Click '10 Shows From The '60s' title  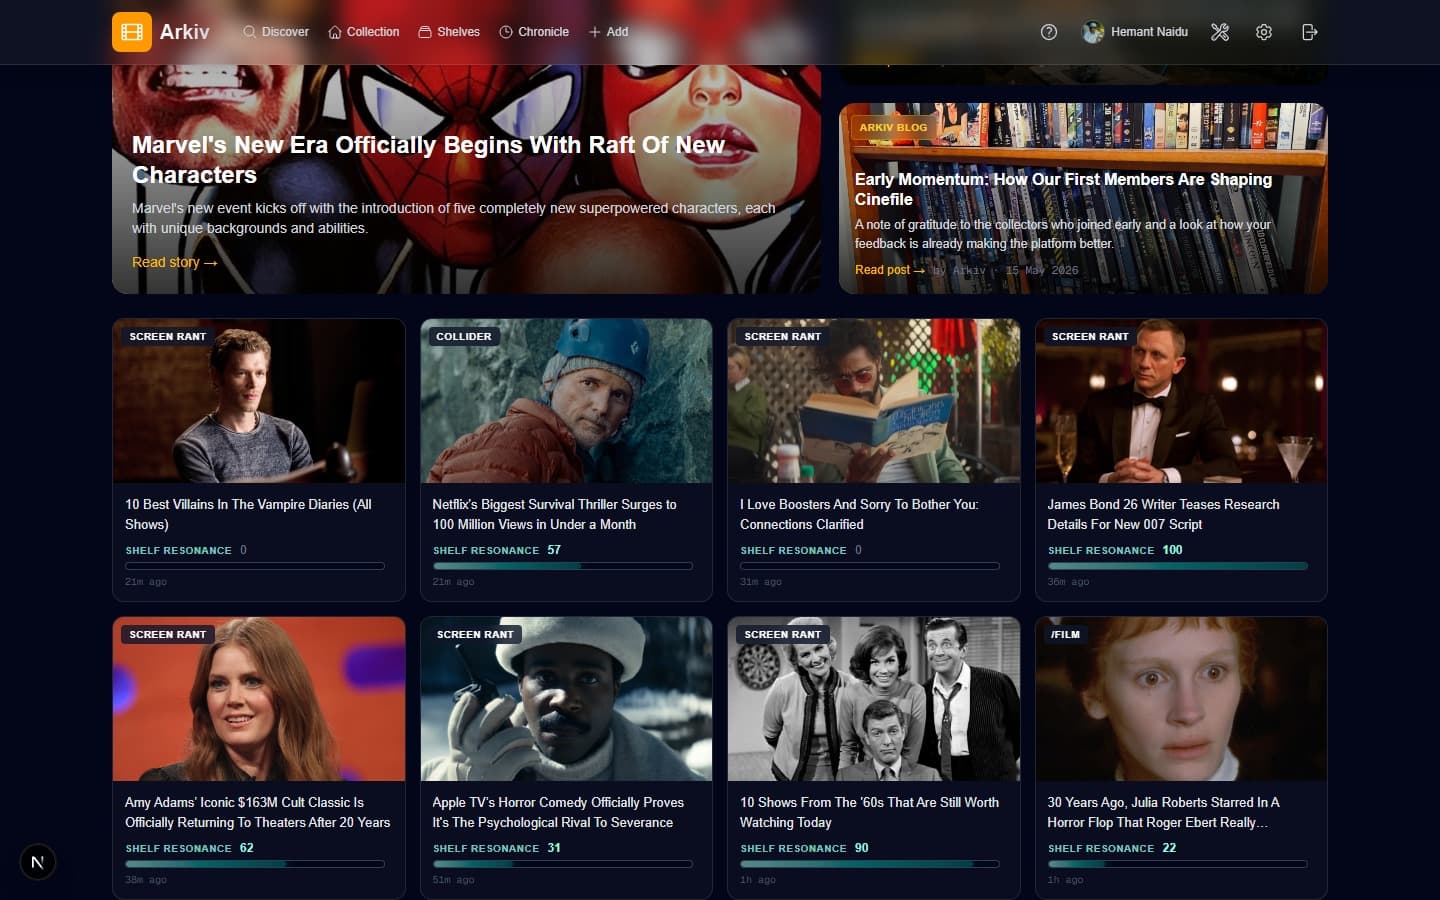tap(869, 812)
